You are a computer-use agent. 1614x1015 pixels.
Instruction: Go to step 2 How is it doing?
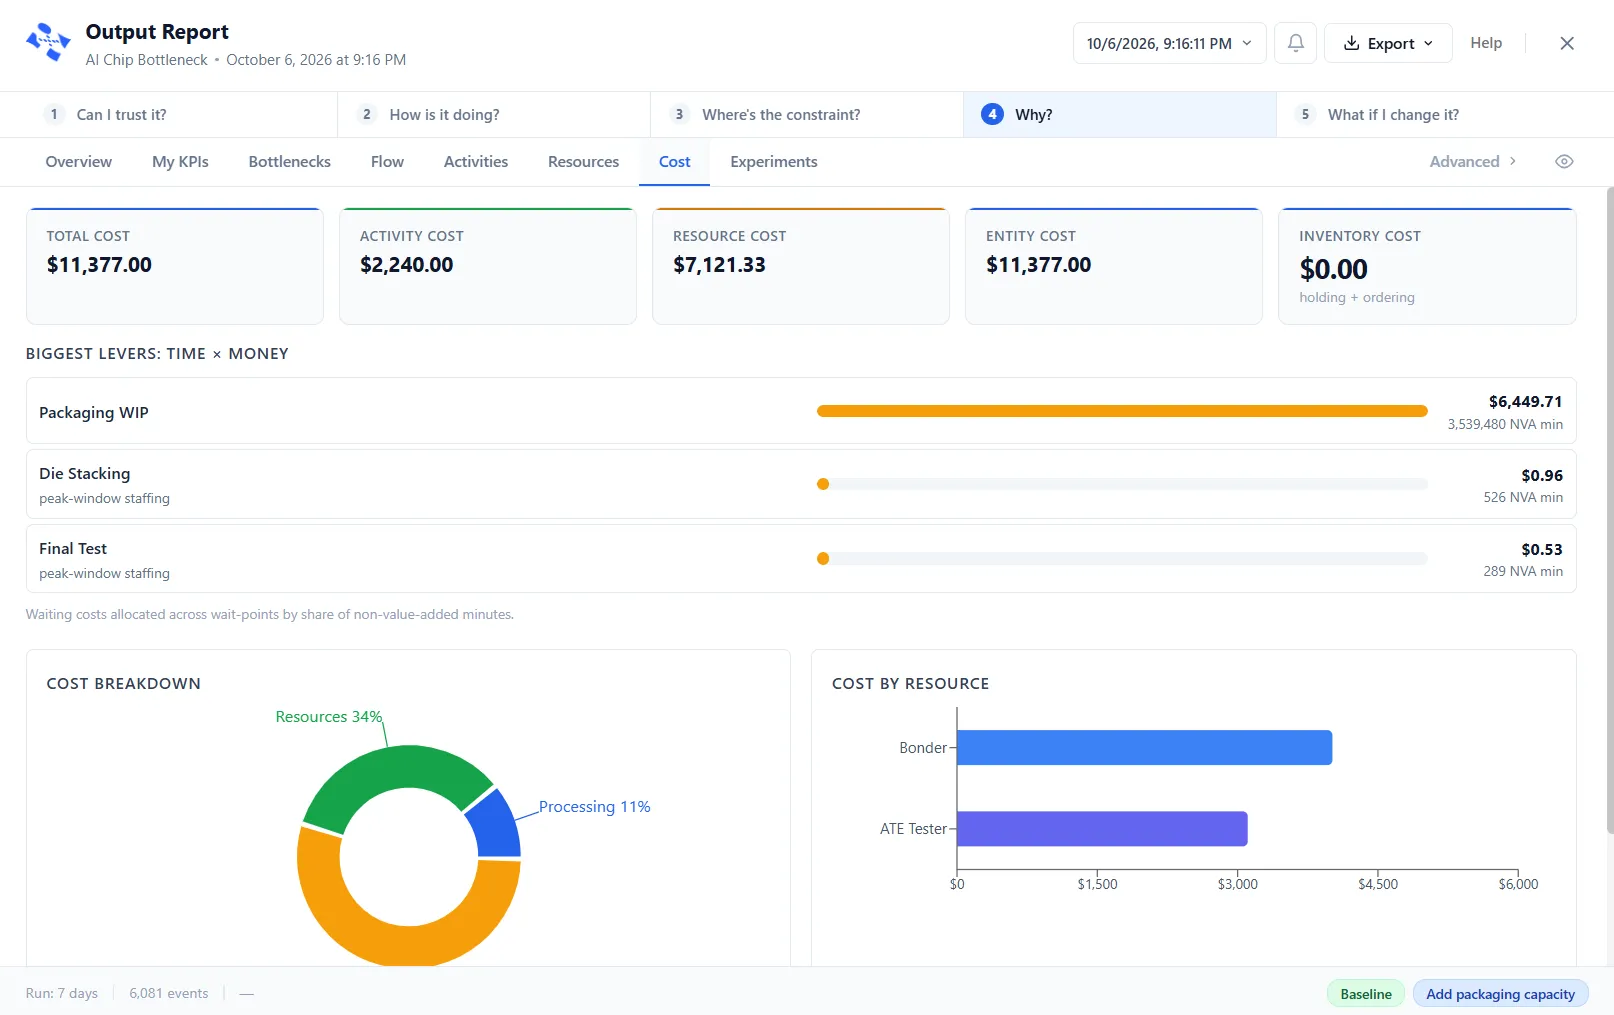pos(494,115)
